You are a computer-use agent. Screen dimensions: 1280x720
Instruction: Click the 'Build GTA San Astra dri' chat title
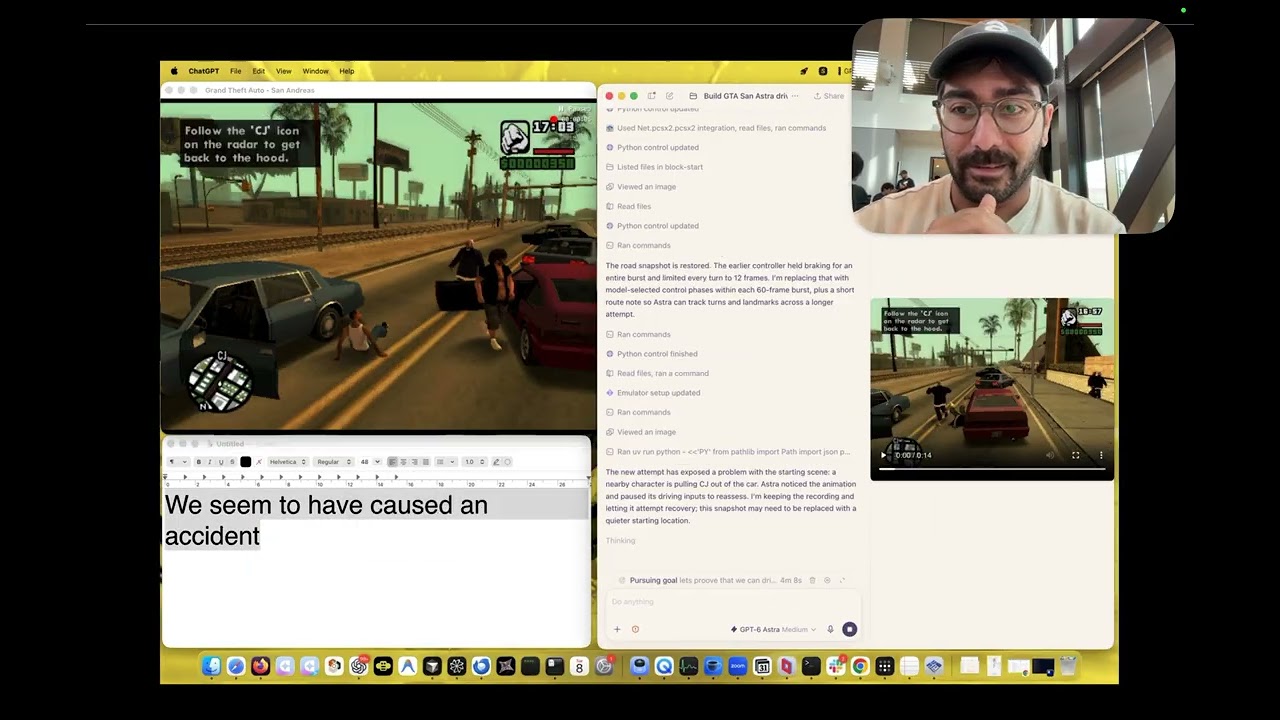746,96
